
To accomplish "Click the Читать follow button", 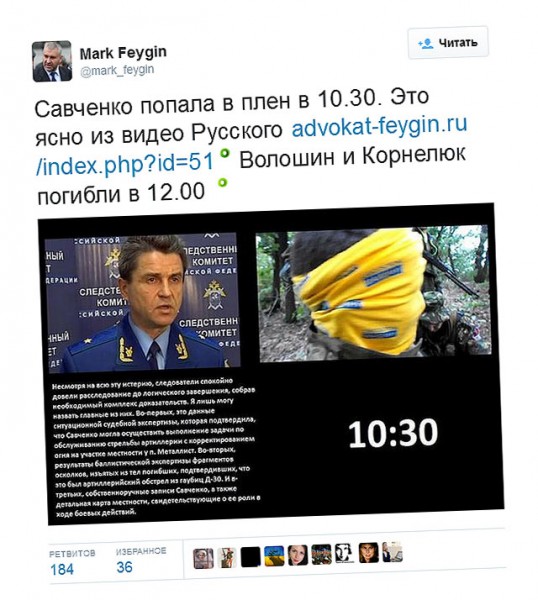I will [448, 42].
